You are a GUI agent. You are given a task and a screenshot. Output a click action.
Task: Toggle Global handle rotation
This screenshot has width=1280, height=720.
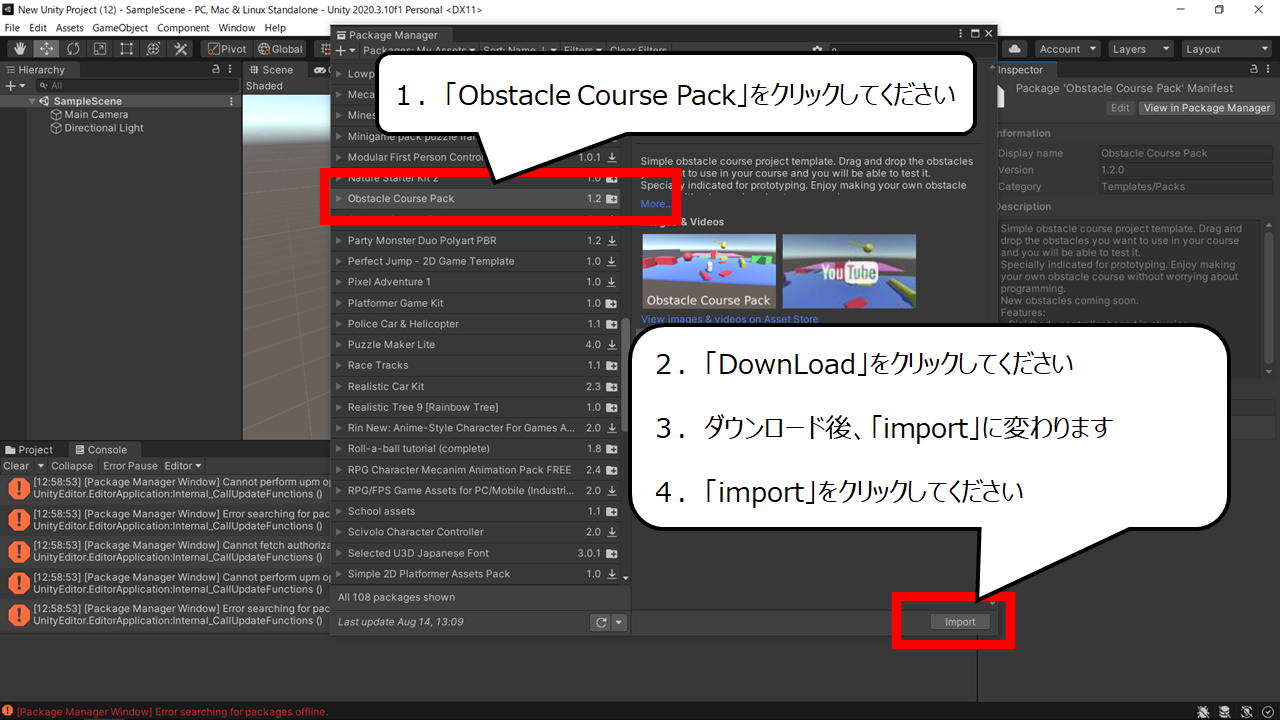click(279, 49)
